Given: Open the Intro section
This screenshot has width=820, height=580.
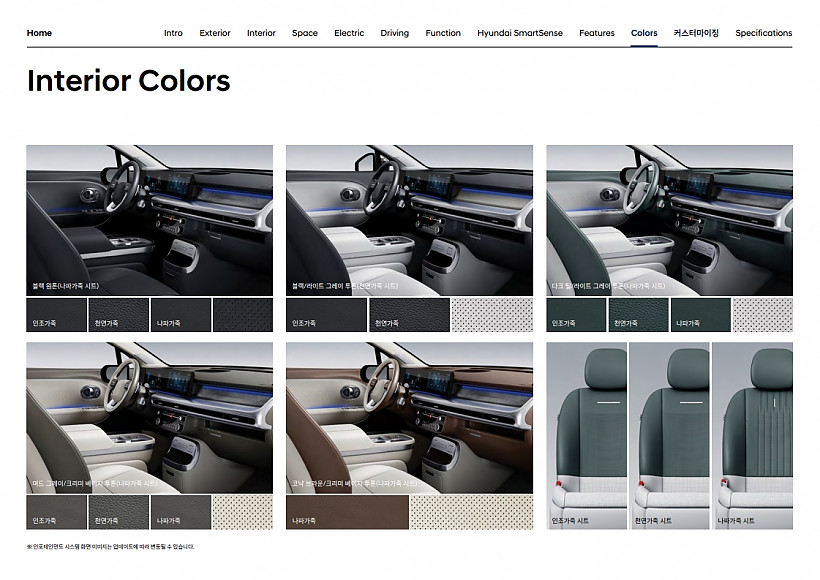Looking at the screenshot, I should 173,33.
